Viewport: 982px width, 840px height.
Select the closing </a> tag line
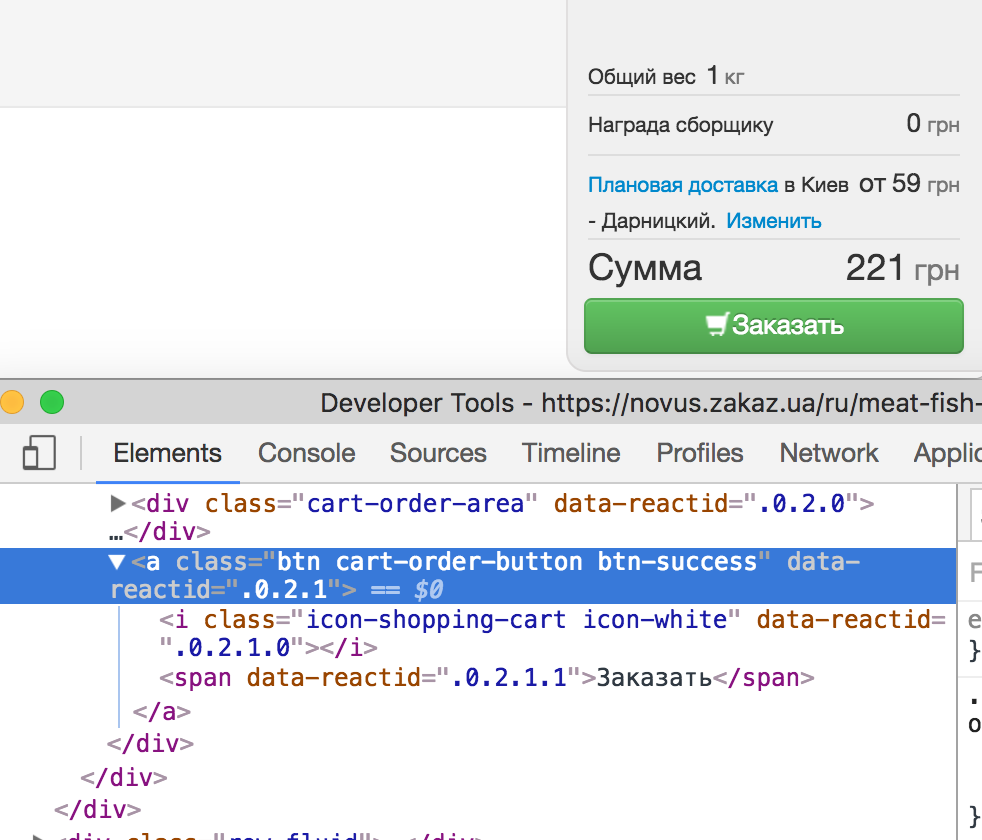[x=161, y=712]
